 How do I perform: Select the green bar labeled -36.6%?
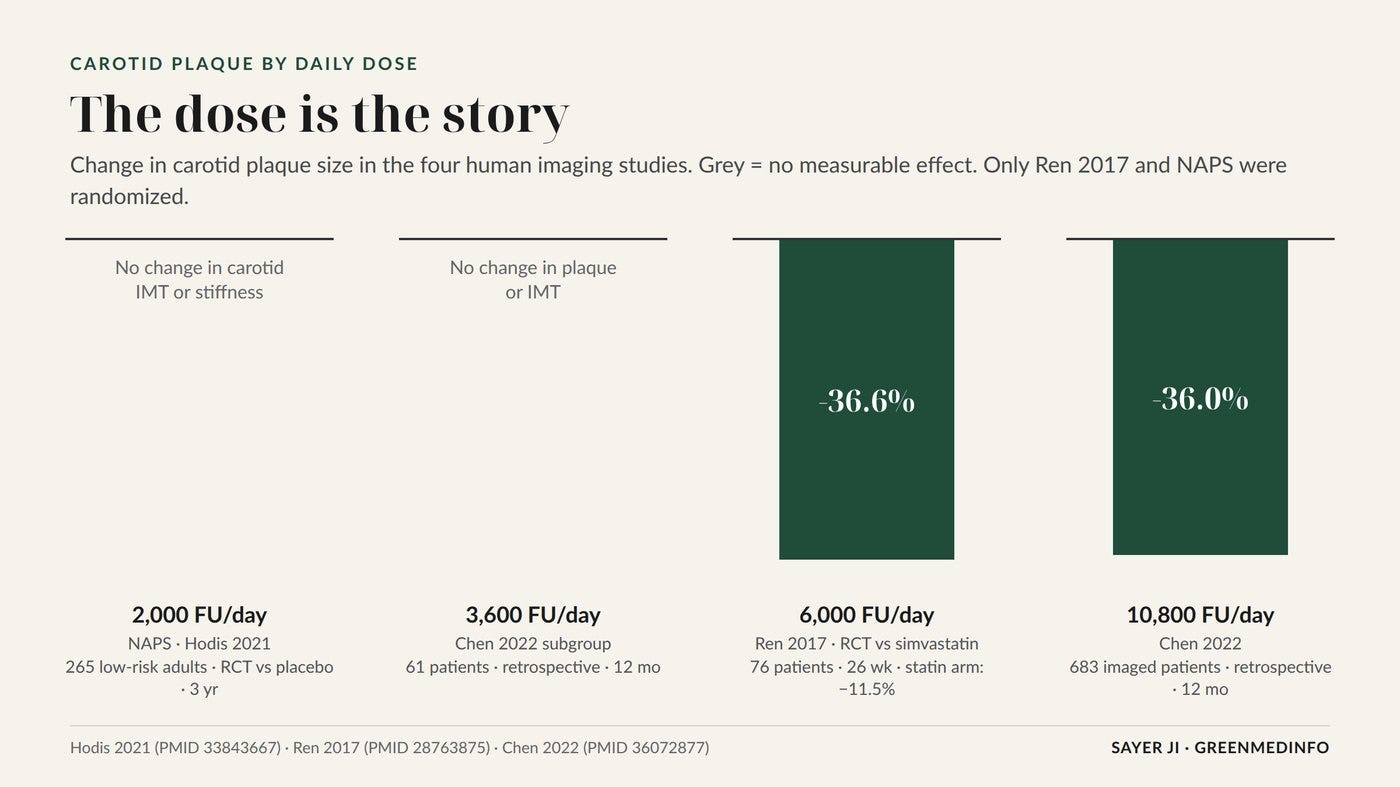866,399
